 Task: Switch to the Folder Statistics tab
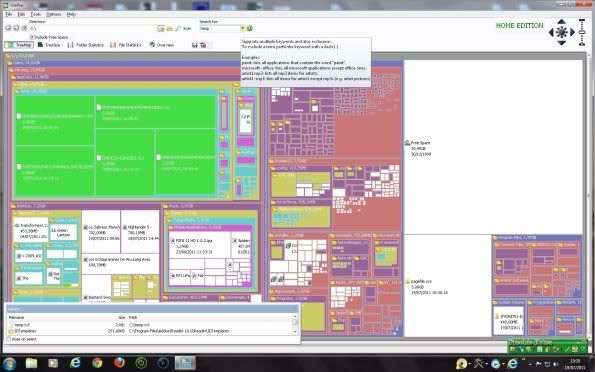click(x=85, y=45)
